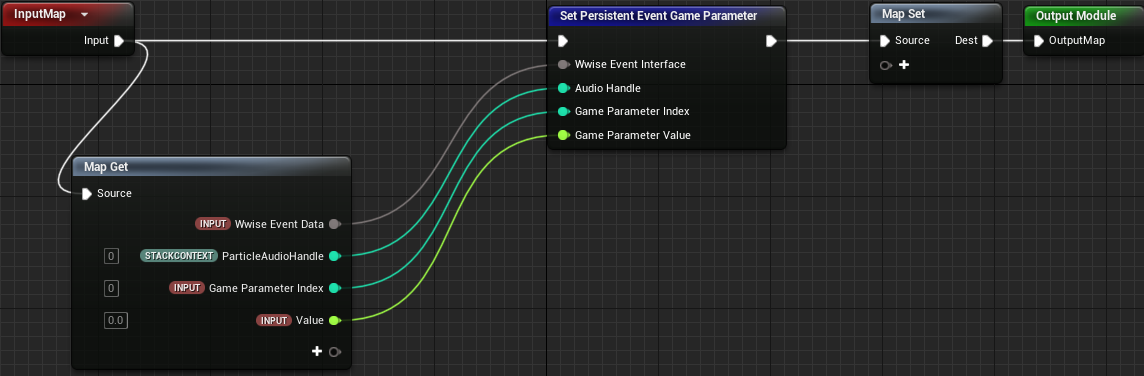
Task: Edit the Game Parameter Index default value field
Action: coord(111,288)
